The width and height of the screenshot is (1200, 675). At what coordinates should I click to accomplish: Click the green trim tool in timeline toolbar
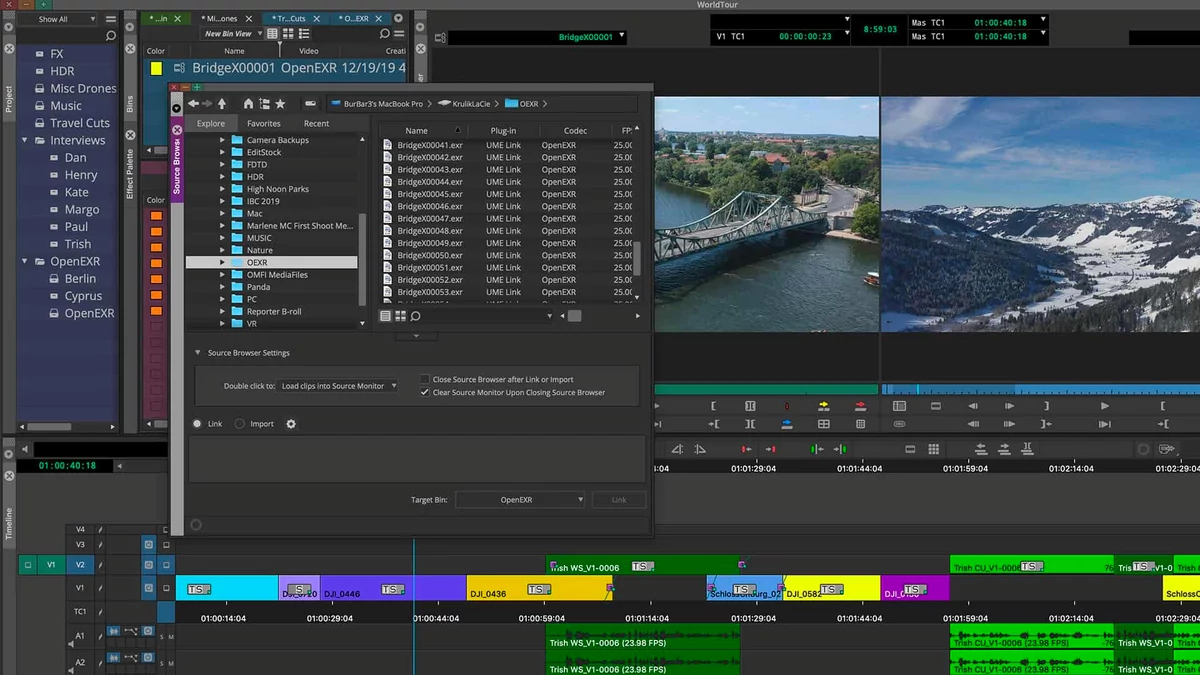click(817, 450)
